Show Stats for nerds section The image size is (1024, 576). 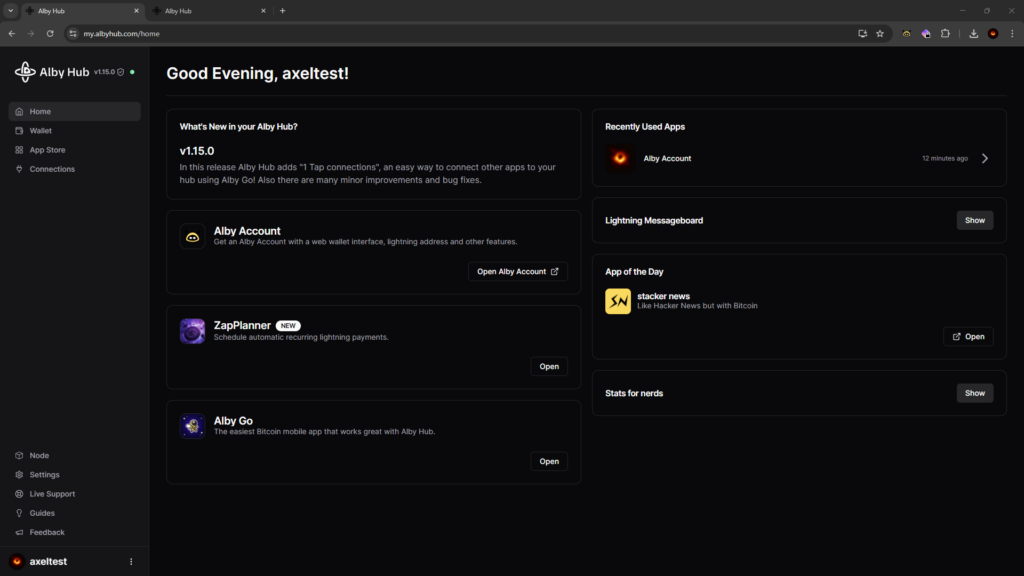coord(974,393)
